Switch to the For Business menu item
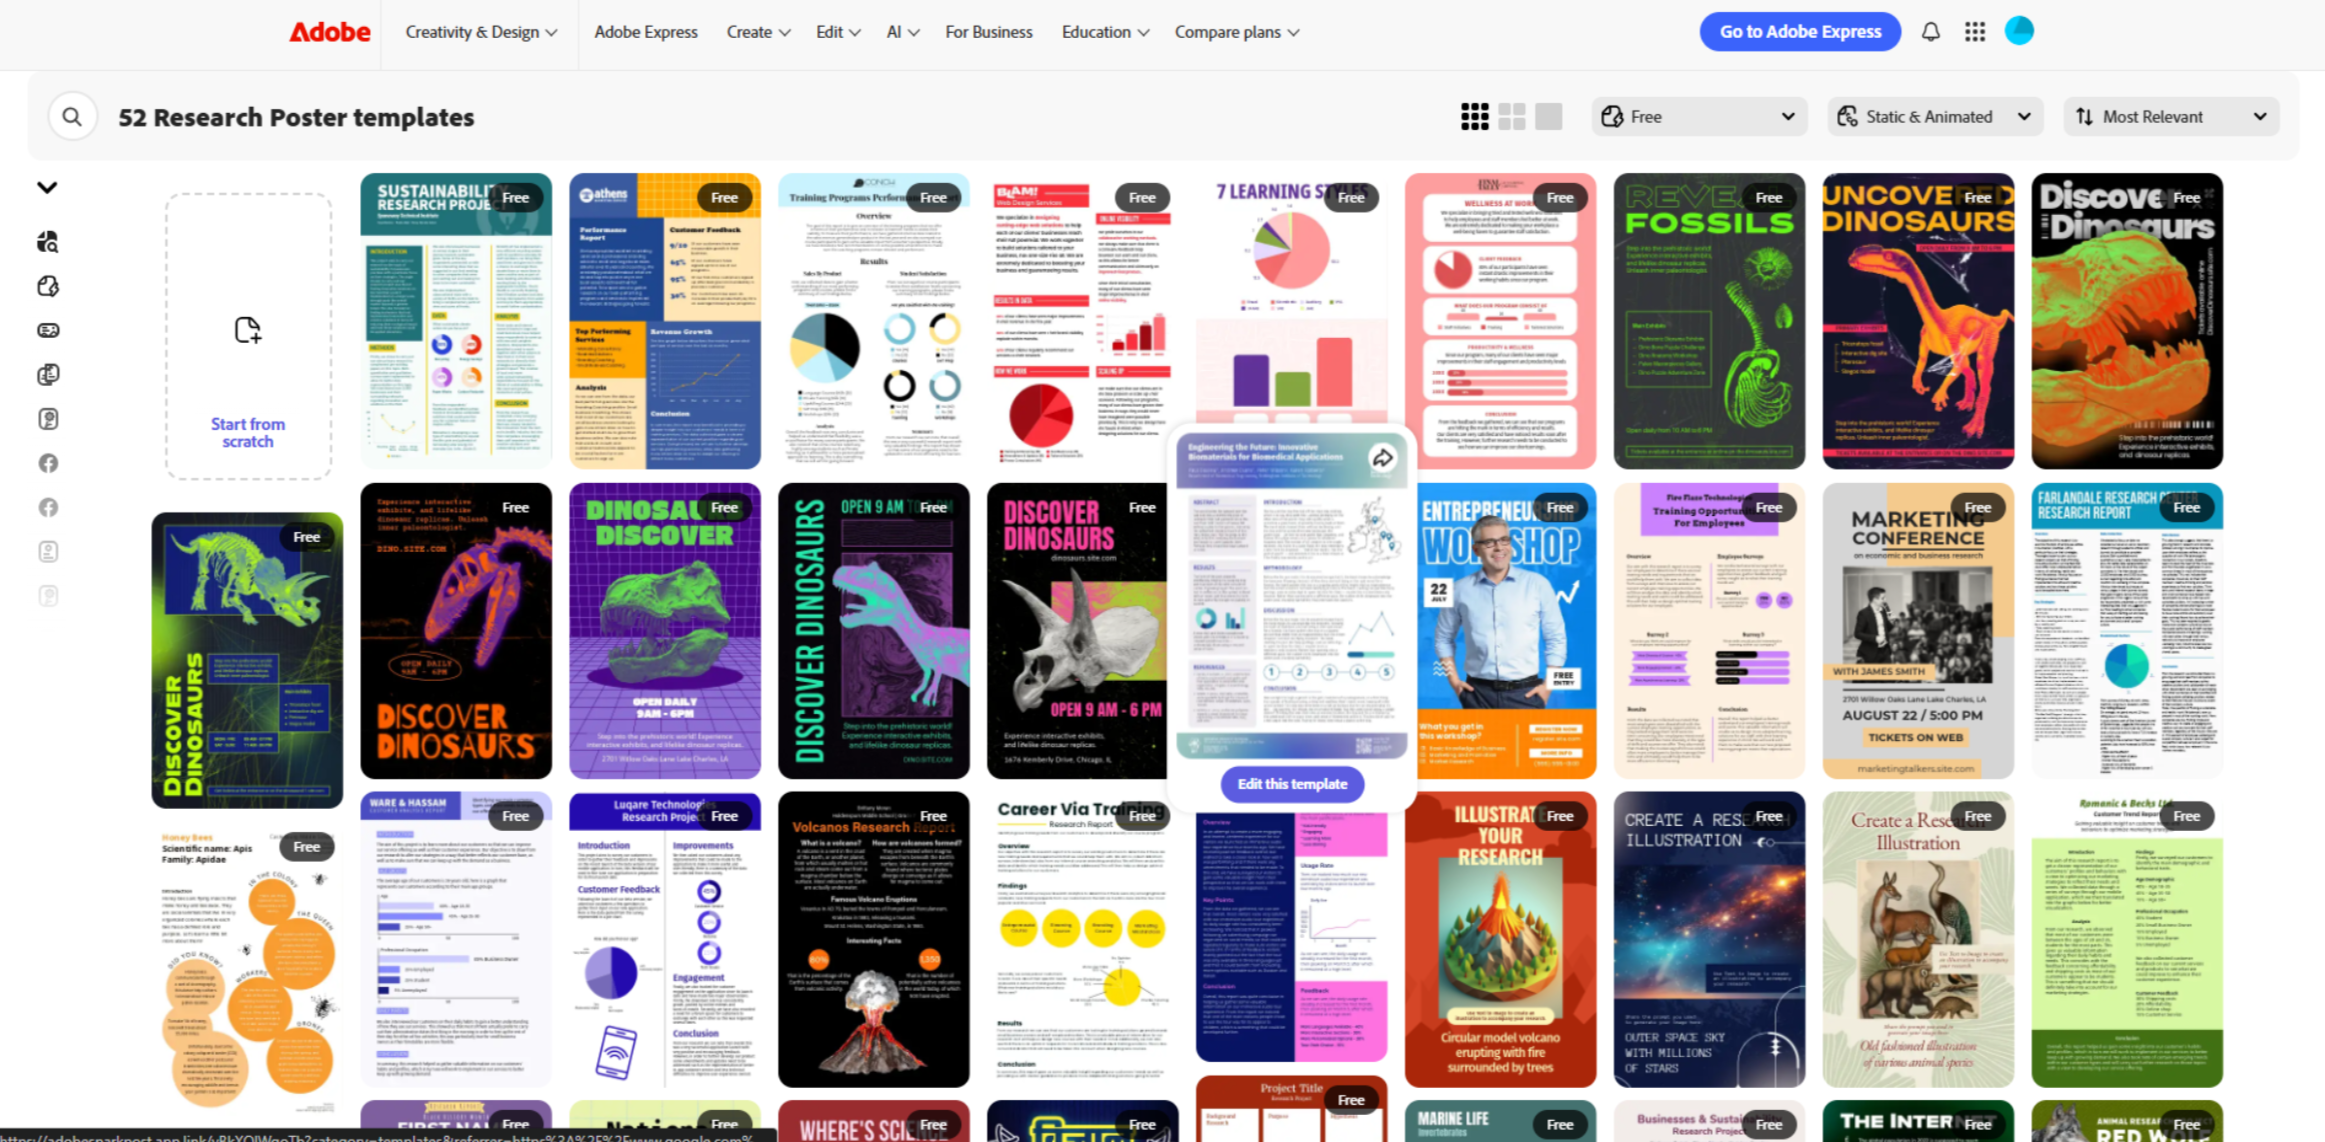Image resolution: width=2325 pixels, height=1142 pixels. click(x=988, y=32)
